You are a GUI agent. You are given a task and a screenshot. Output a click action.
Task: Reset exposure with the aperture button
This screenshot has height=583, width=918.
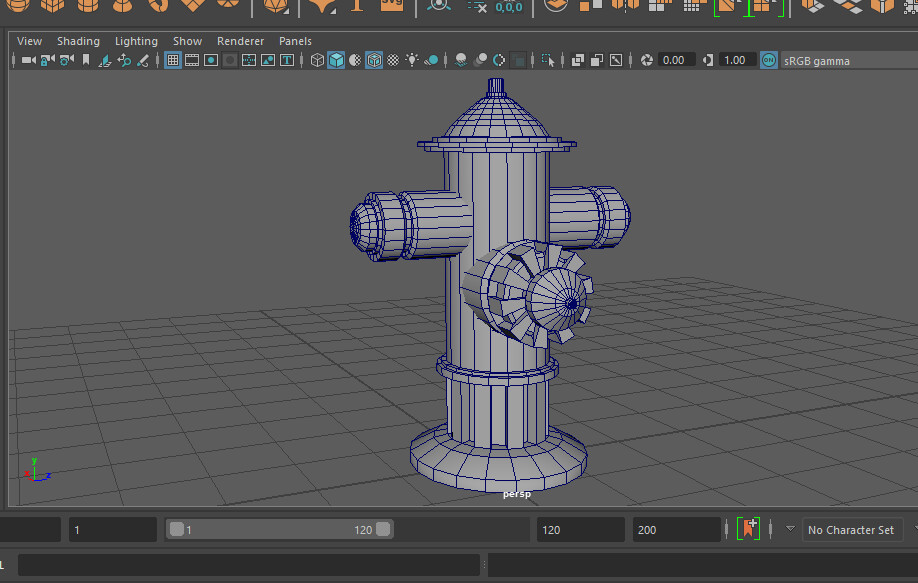[x=648, y=60]
